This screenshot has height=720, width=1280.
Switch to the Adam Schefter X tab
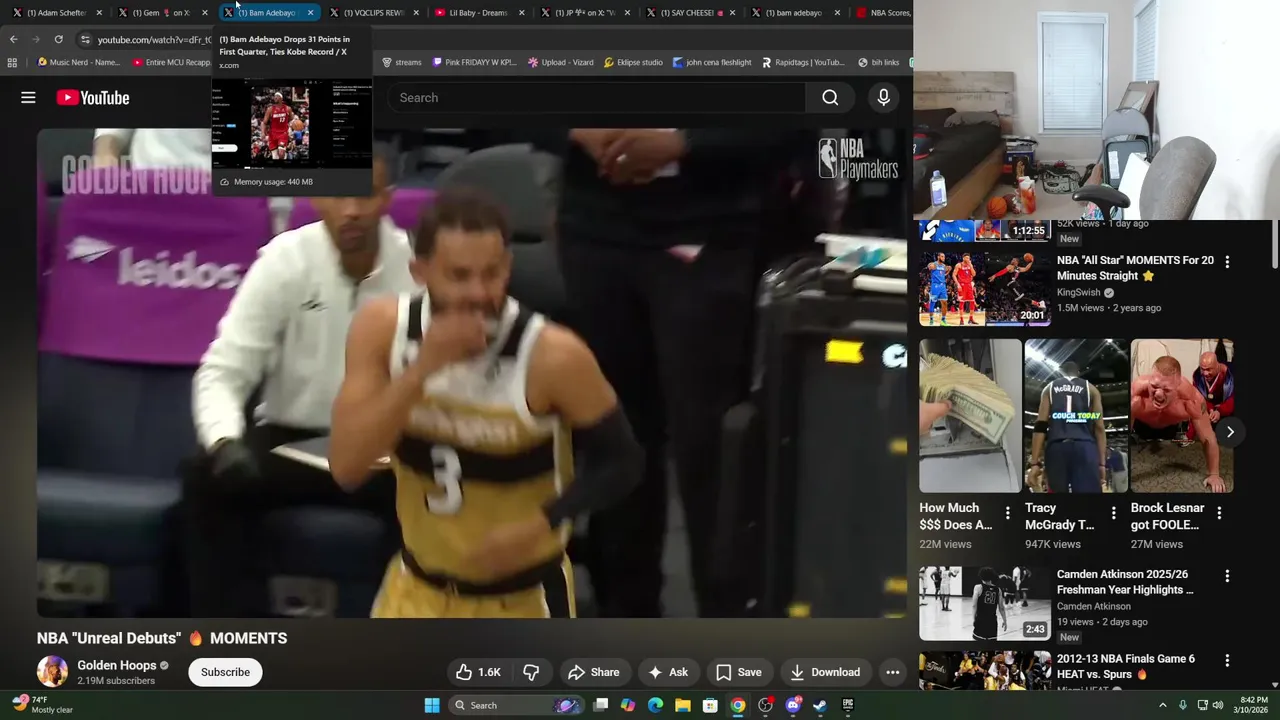(x=55, y=12)
